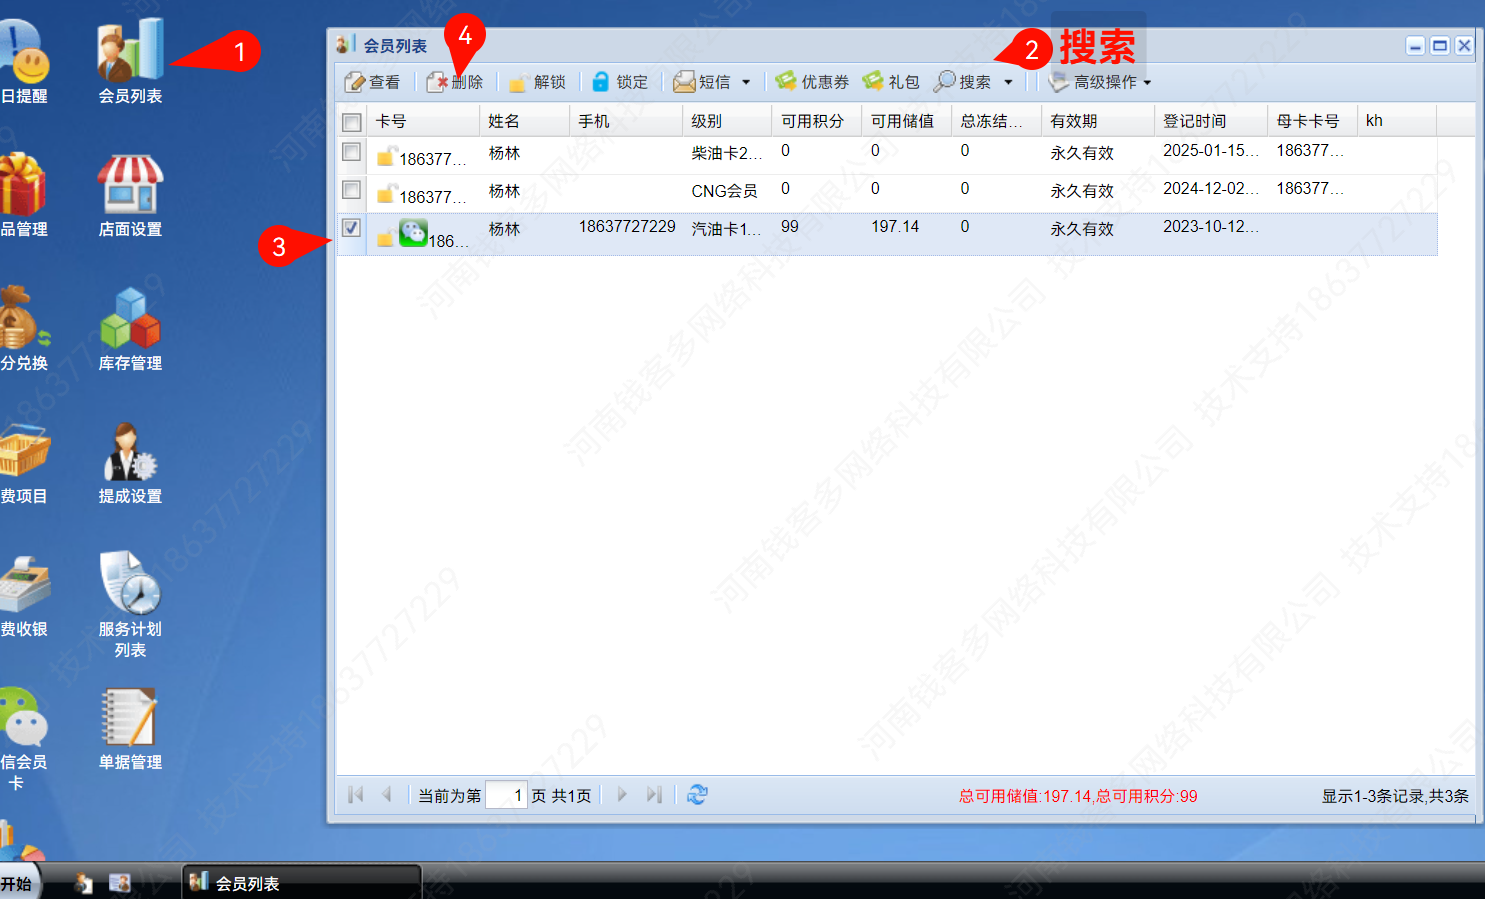Go to last page button
The image size is (1485, 899).
[x=654, y=795]
